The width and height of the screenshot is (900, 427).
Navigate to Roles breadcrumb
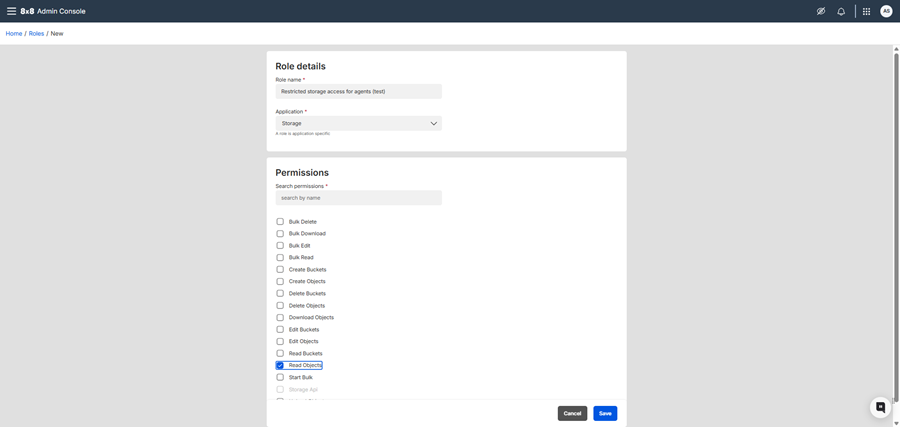[36, 34]
